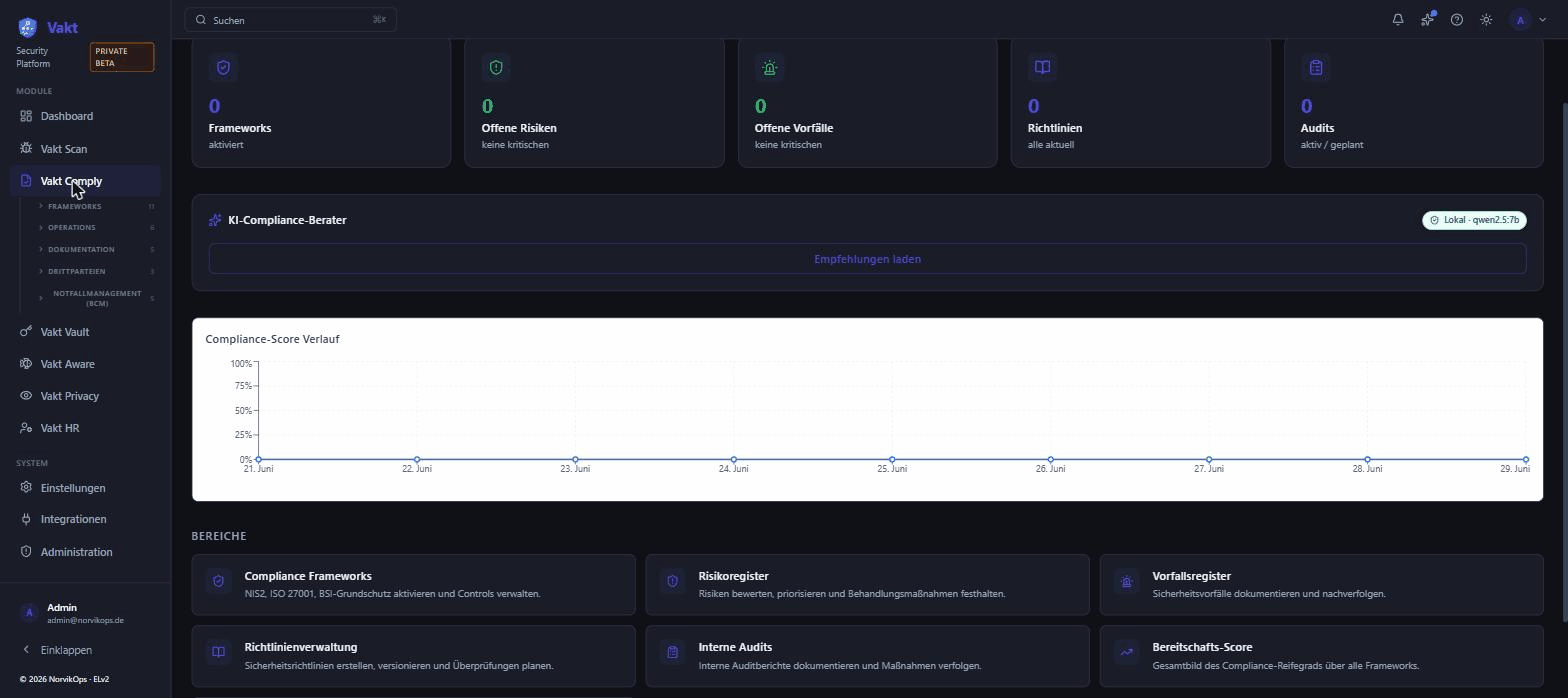Open Administration in the sidebar
1568x698 pixels.
click(x=86, y=552)
